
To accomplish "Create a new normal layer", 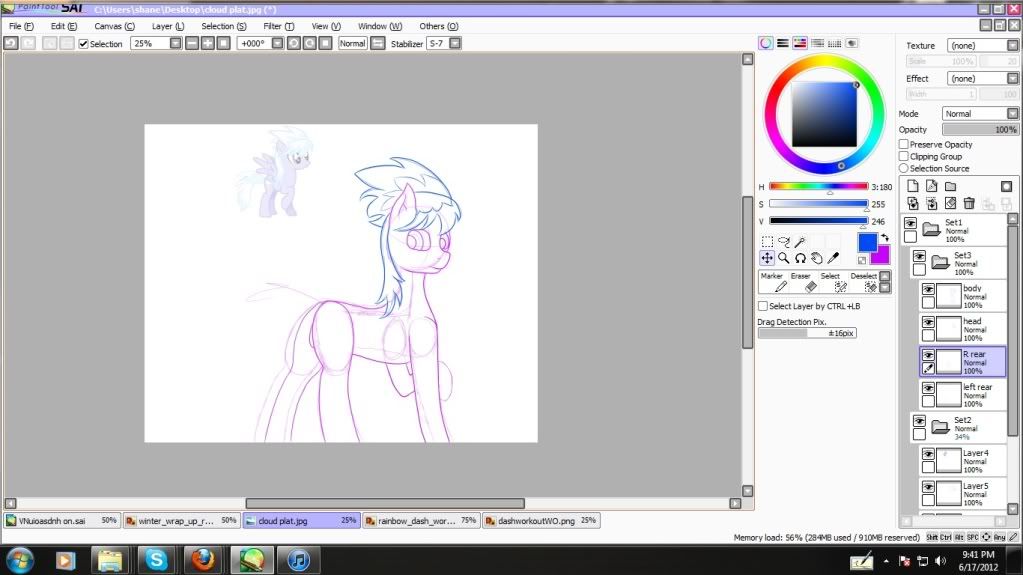I will (x=913, y=186).
